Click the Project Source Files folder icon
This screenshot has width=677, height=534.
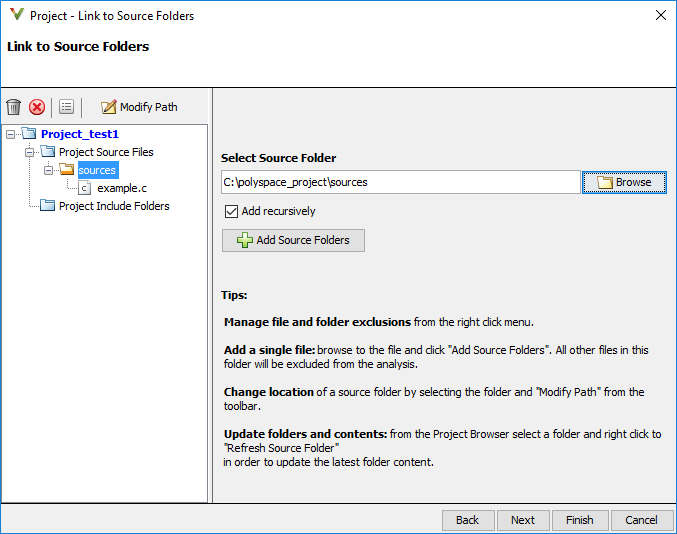[48, 152]
